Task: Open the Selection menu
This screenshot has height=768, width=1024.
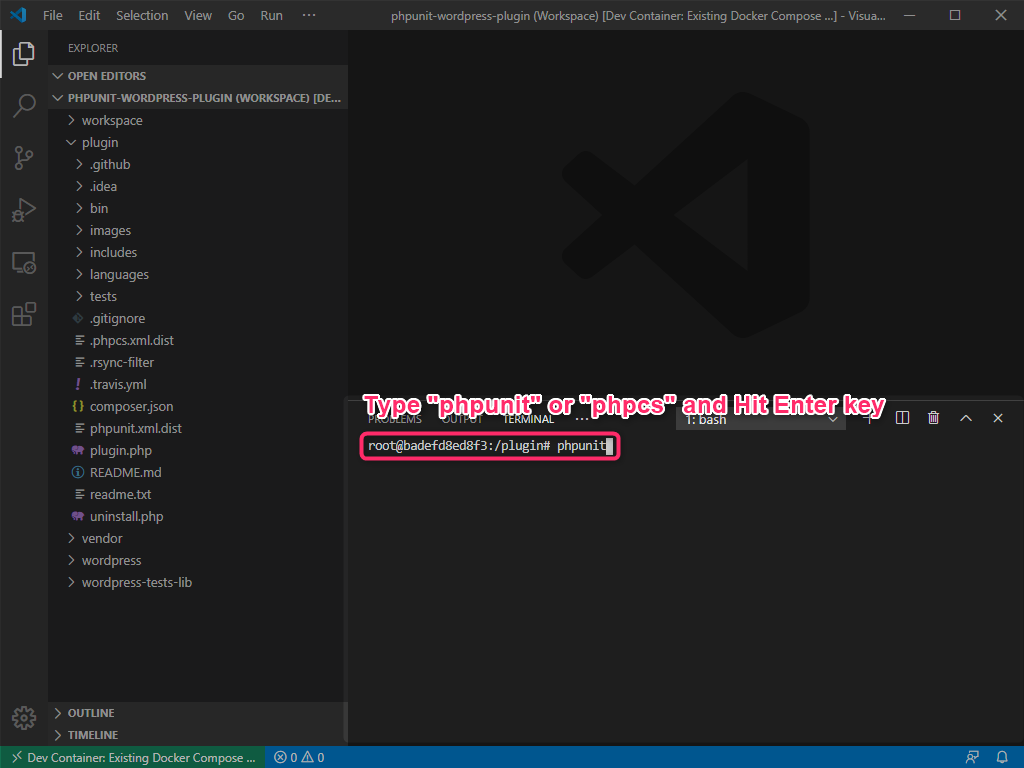Action: coord(142,16)
